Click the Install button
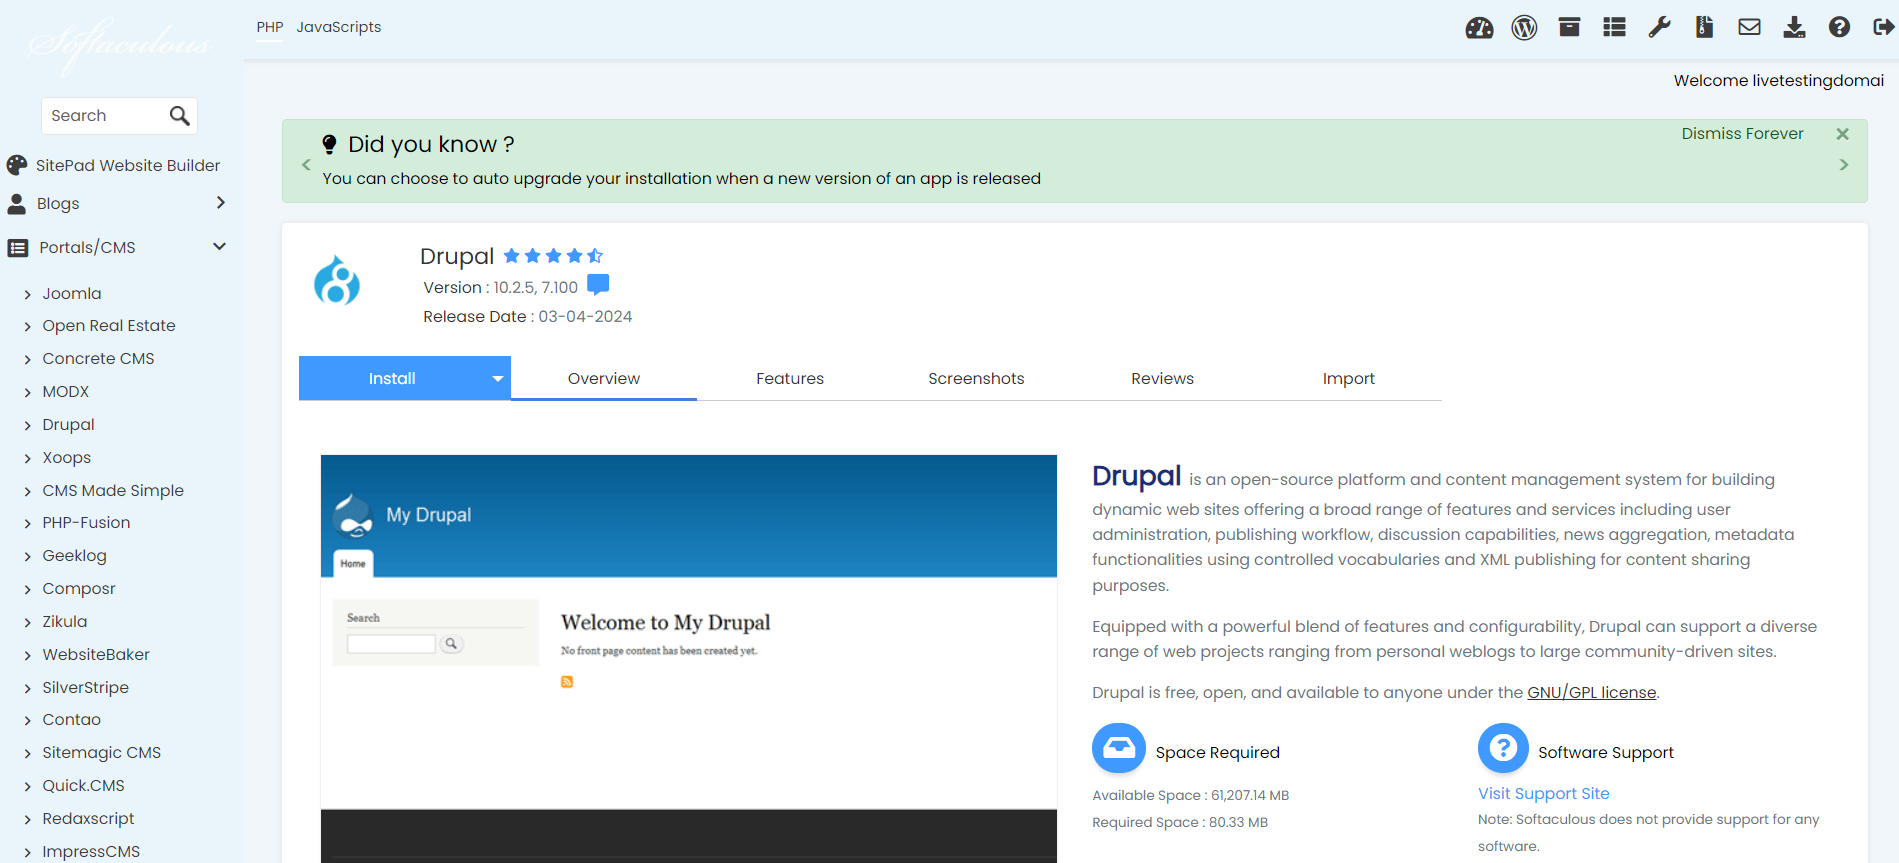1899x863 pixels. [392, 379]
